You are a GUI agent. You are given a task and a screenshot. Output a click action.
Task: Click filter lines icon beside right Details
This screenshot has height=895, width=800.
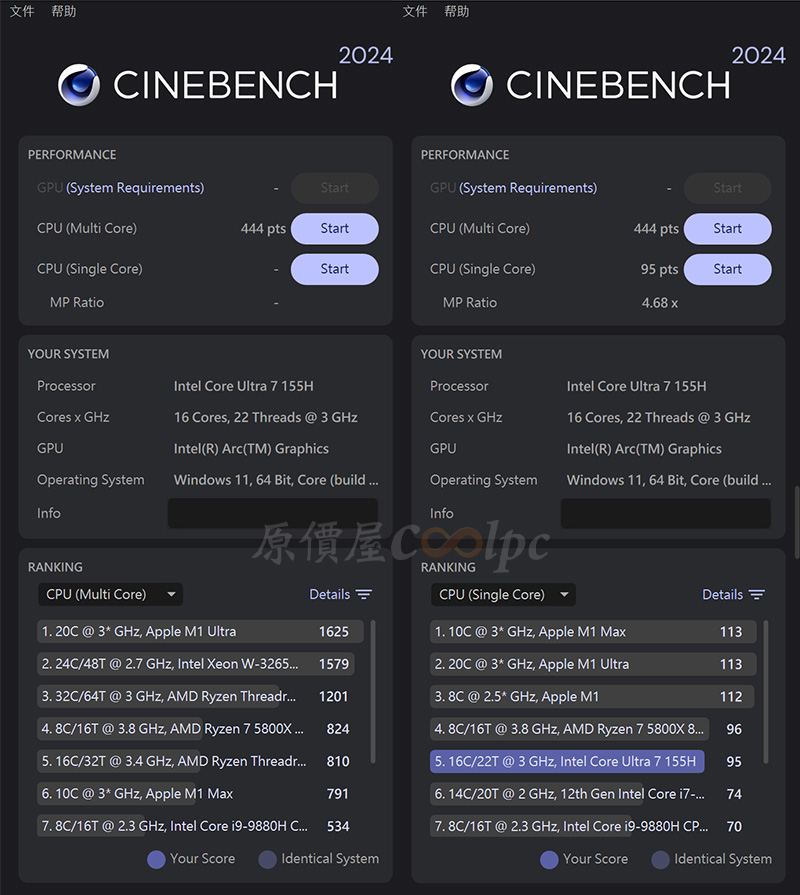pyautogui.click(x=757, y=594)
